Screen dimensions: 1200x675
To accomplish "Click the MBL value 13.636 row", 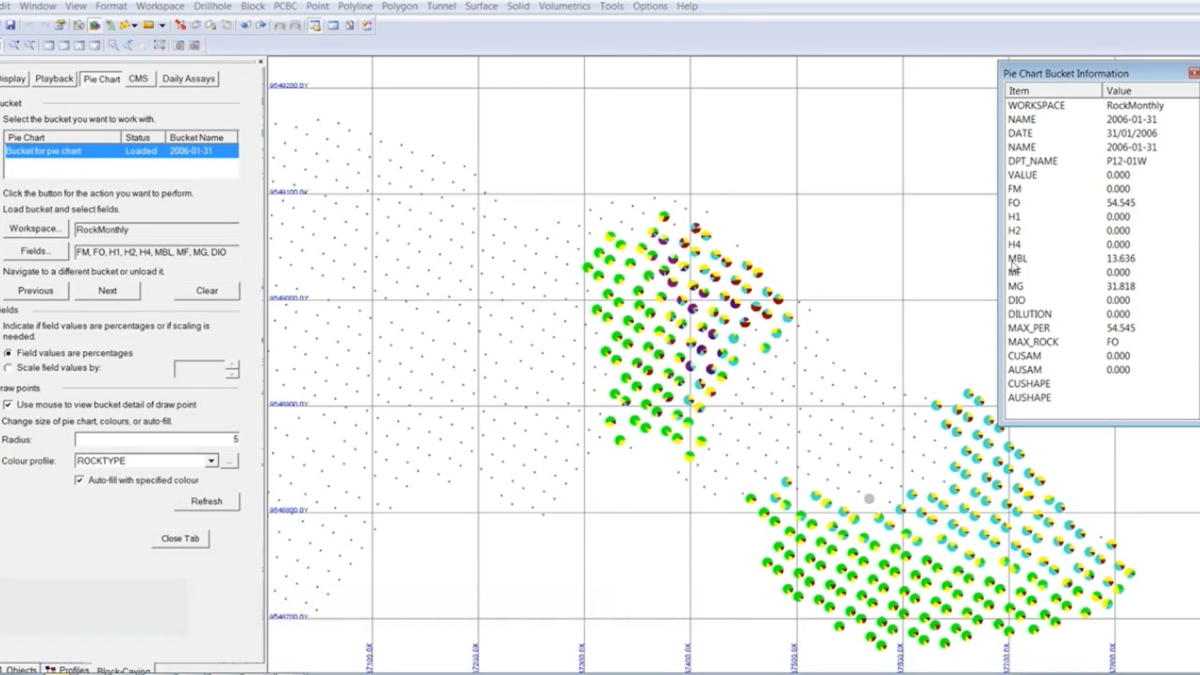I will point(1101,258).
